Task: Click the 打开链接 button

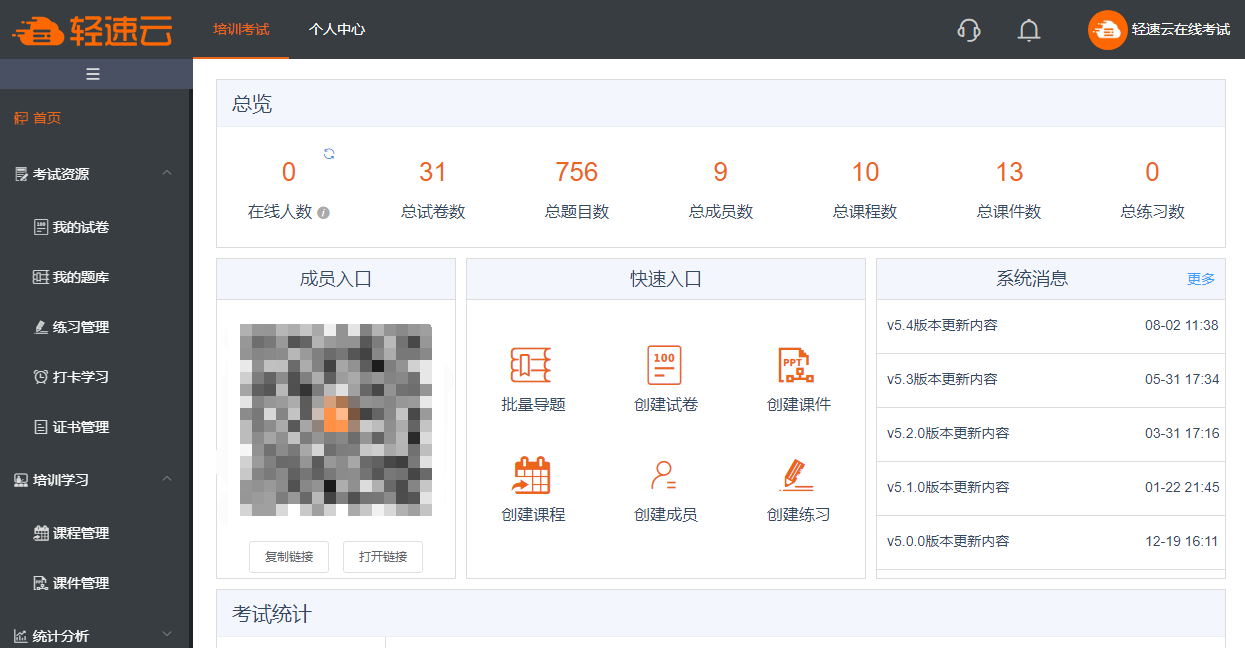Action: click(383, 557)
